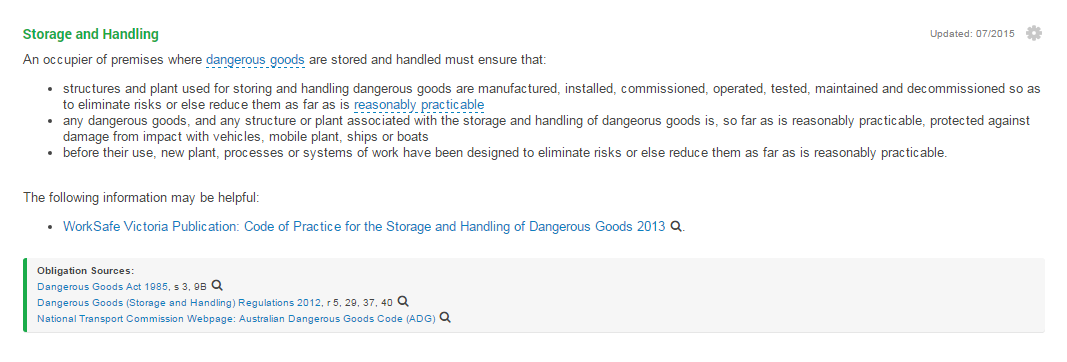Image resolution: width=1067 pixels, height=362 pixels.
Task: Open National Transport Commission ADG Code link
Action: click(x=236, y=318)
